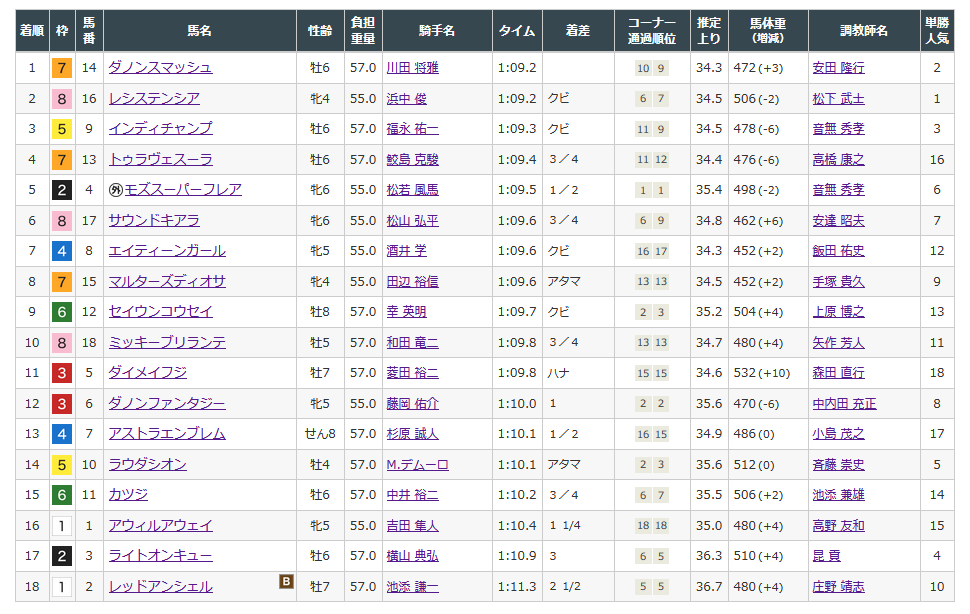
Task: Open trainer link 庄野 靖志
Action: pyautogui.click(x=839, y=587)
